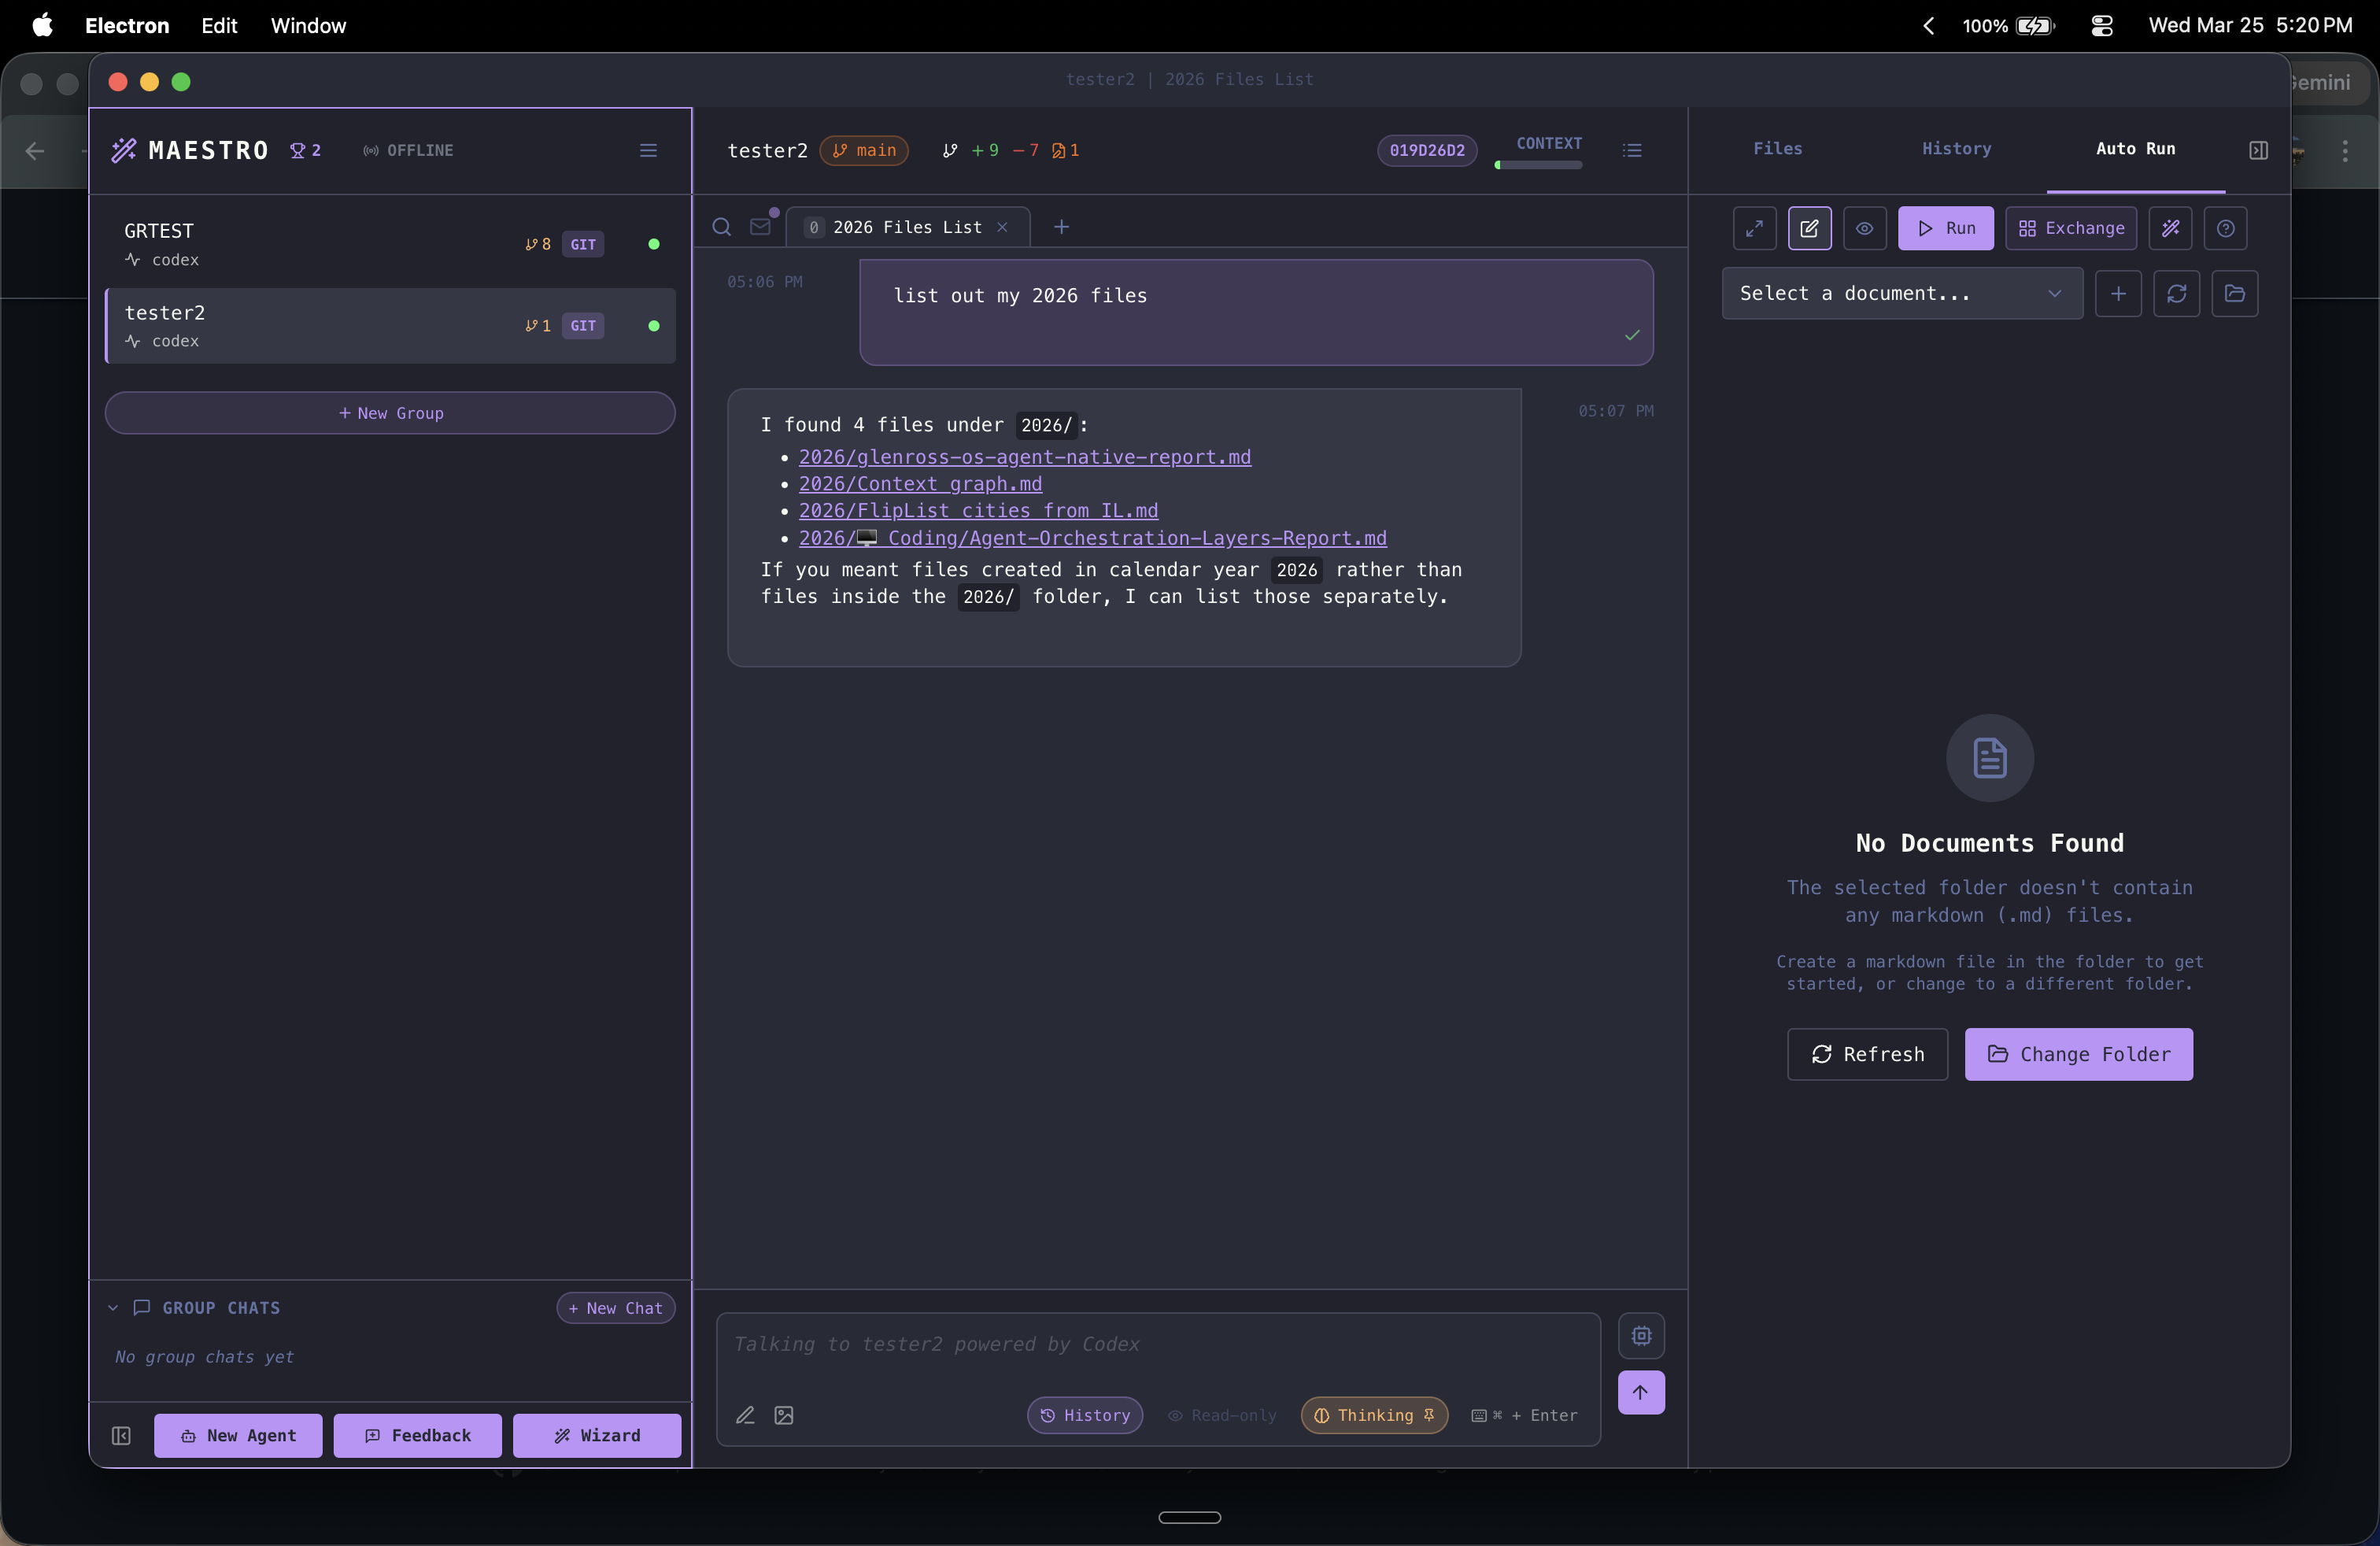Click the refresh documents icon
The height and width of the screenshot is (1546, 2380).
coord(2176,293)
